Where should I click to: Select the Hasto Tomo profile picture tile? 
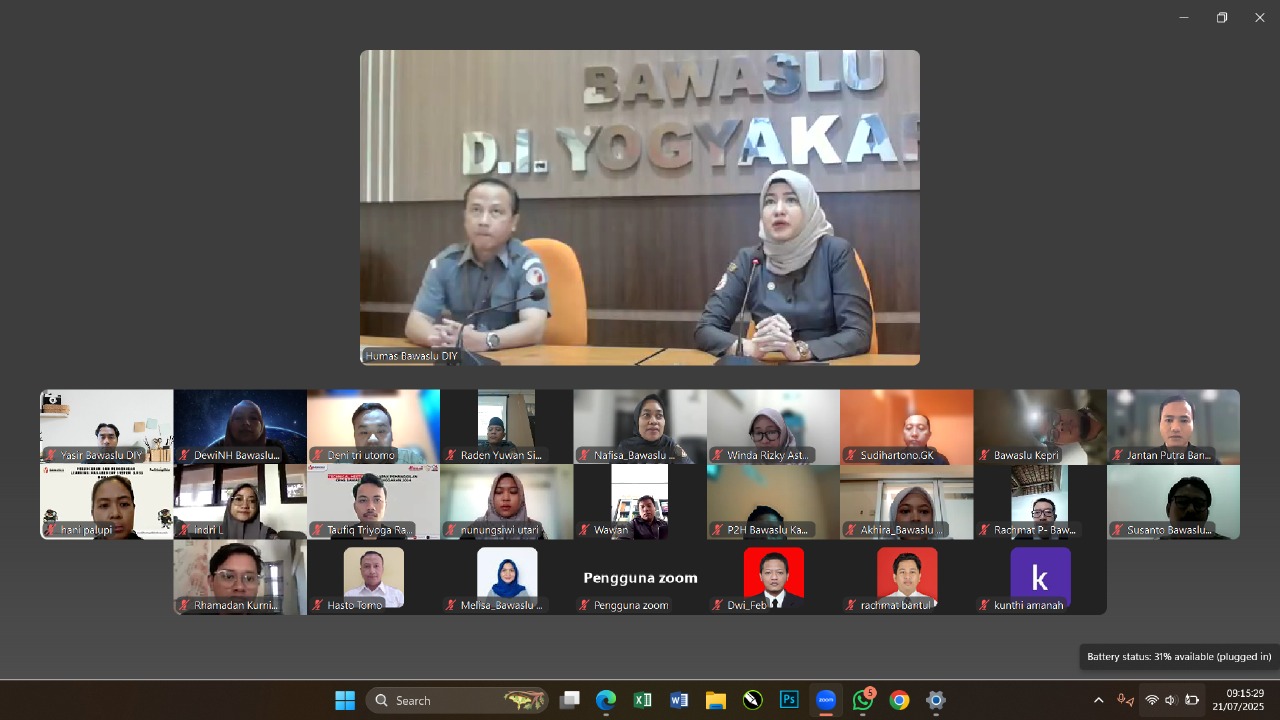373,577
